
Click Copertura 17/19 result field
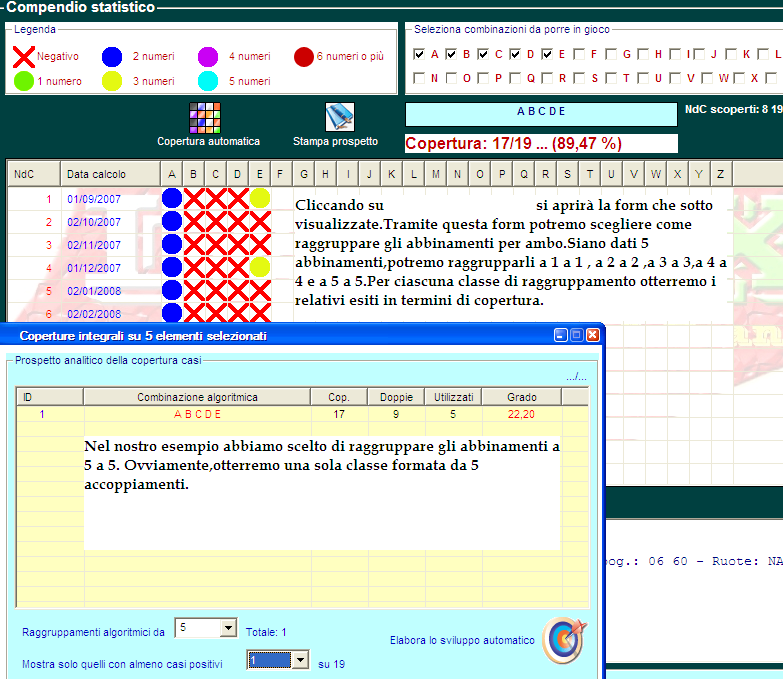(x=541, y=143)
